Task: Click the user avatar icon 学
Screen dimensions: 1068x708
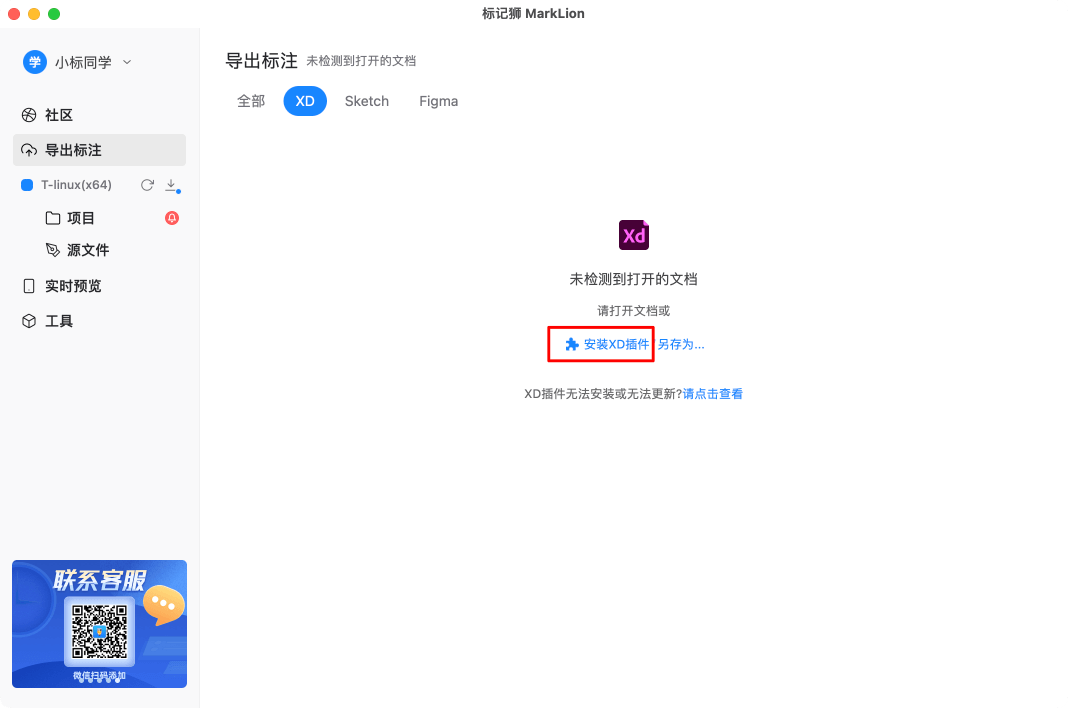Action: coord(35,62)
